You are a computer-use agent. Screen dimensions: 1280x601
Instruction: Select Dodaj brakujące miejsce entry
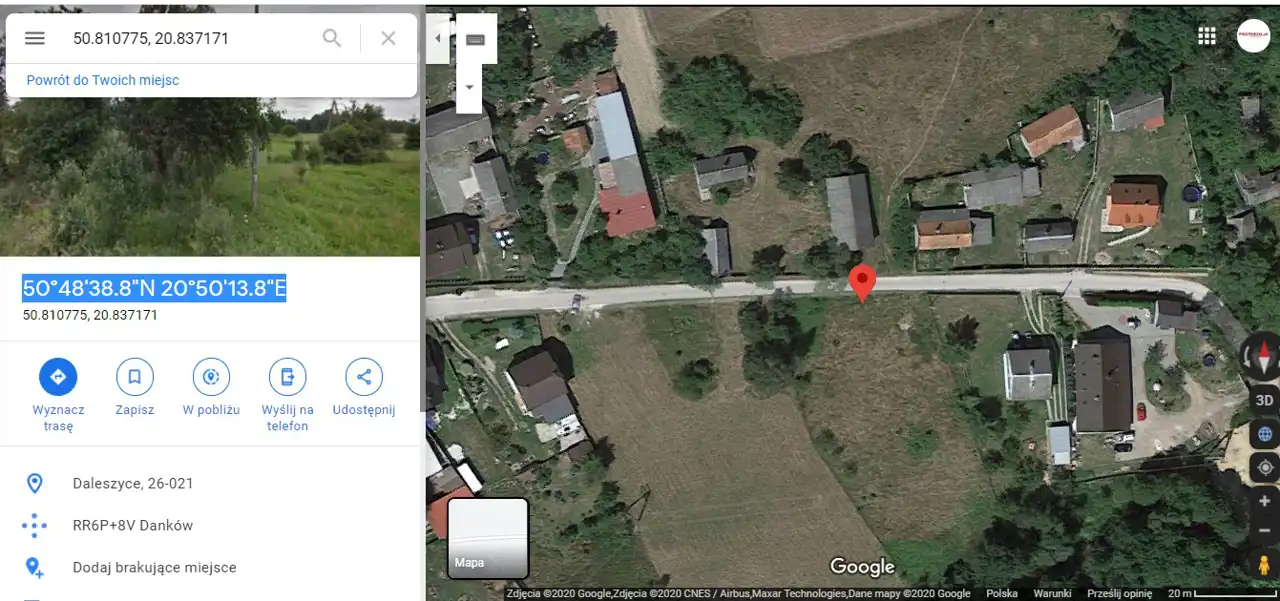coord(155,567)
